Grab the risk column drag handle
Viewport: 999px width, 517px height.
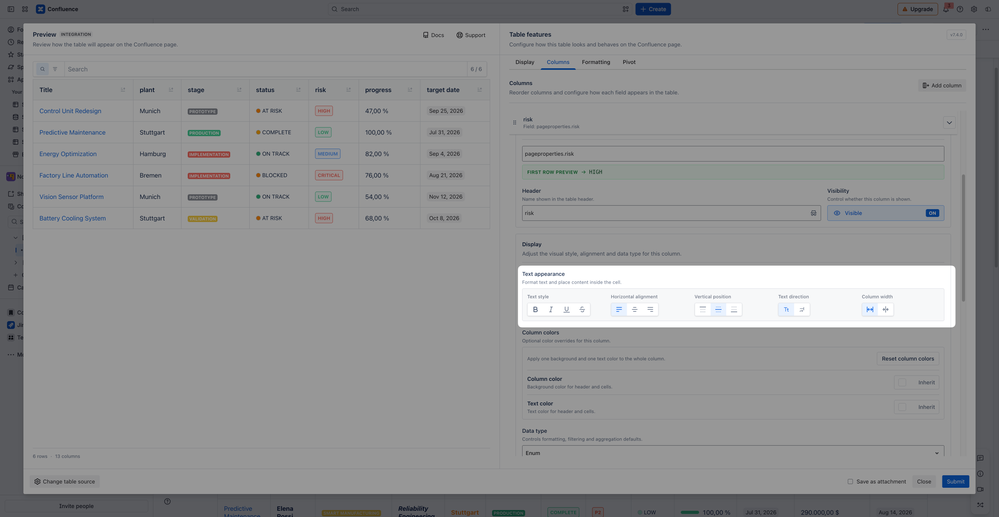pos(515,122)
